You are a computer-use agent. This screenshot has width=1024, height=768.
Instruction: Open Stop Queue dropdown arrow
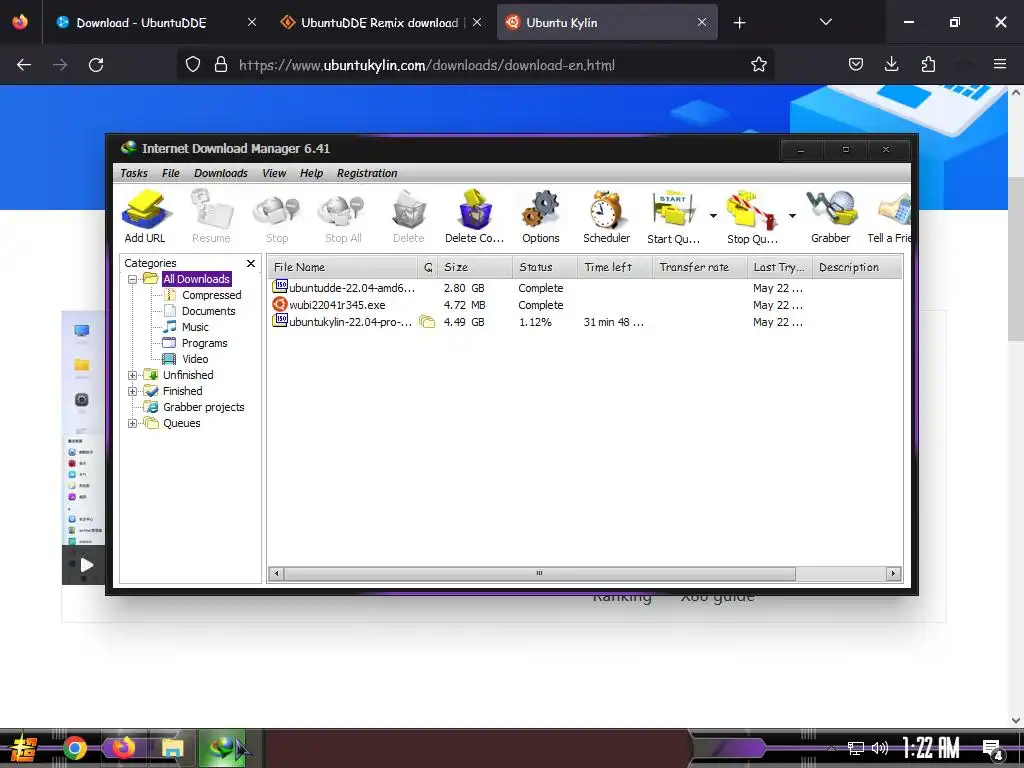click(792, 216)
